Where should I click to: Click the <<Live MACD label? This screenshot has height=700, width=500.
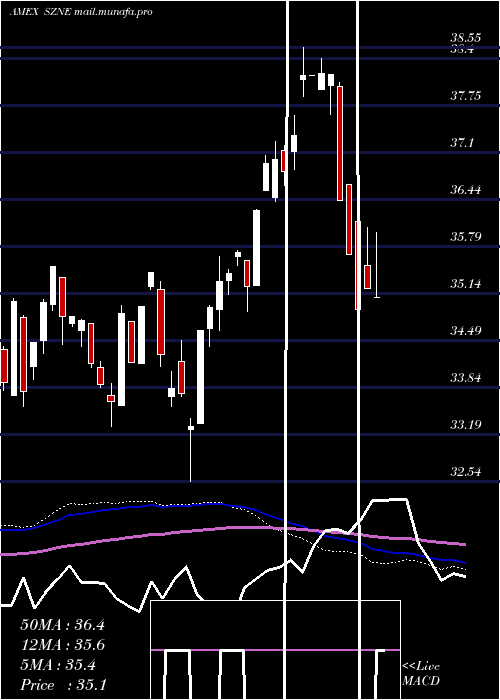(x=421, y=674)
